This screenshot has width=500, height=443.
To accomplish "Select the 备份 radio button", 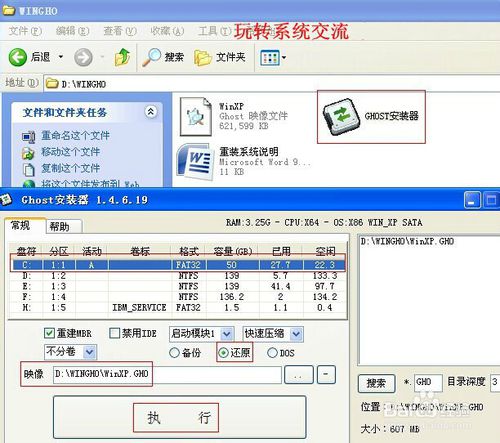I will pos(174,353).
